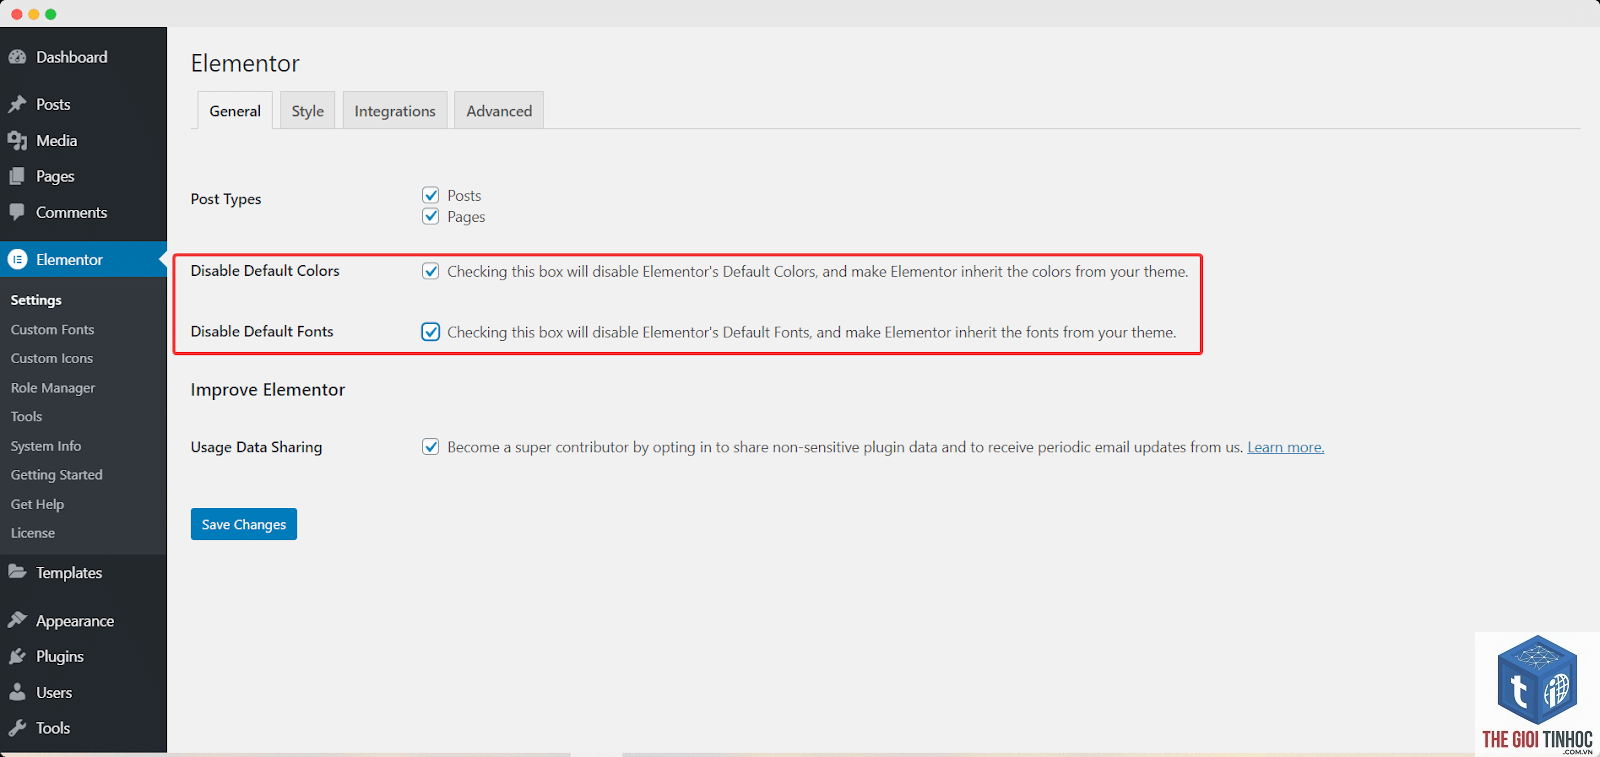Toggle the Disable Default Colors checkbox
The image size is (1600, 757).
(x=431, y=271)
